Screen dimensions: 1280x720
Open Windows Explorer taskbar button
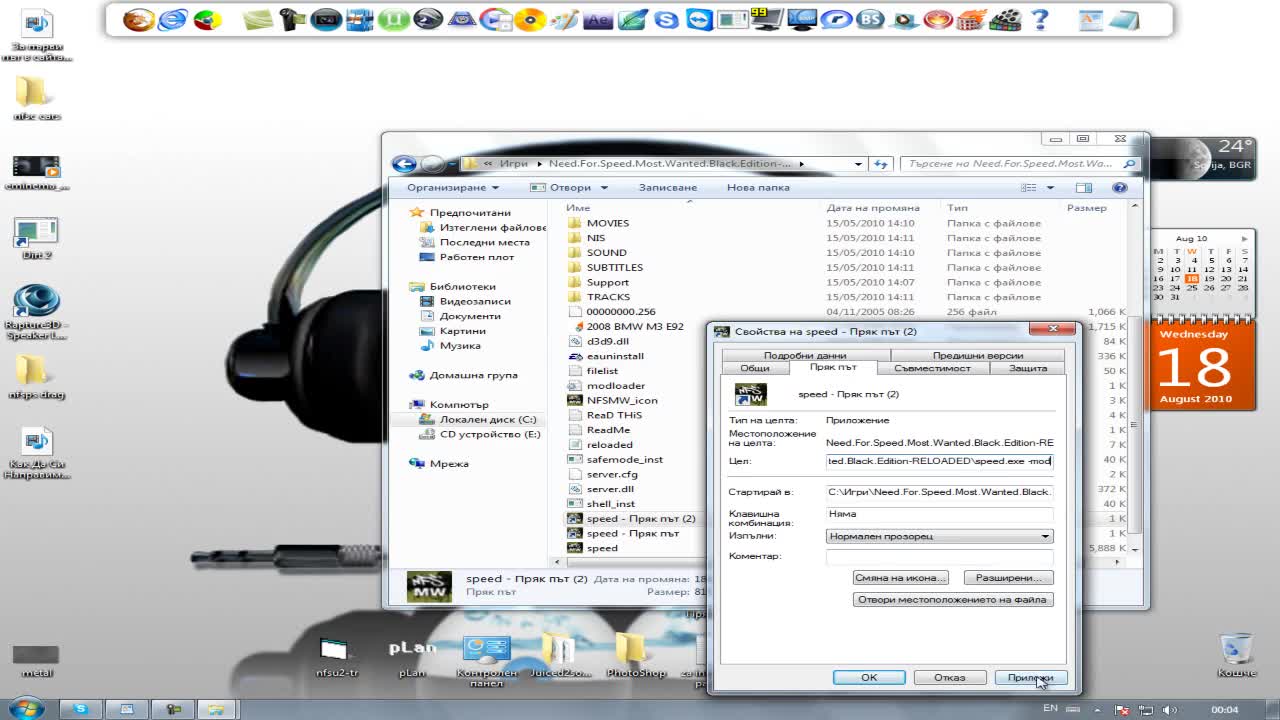click(x=215, y=709)
